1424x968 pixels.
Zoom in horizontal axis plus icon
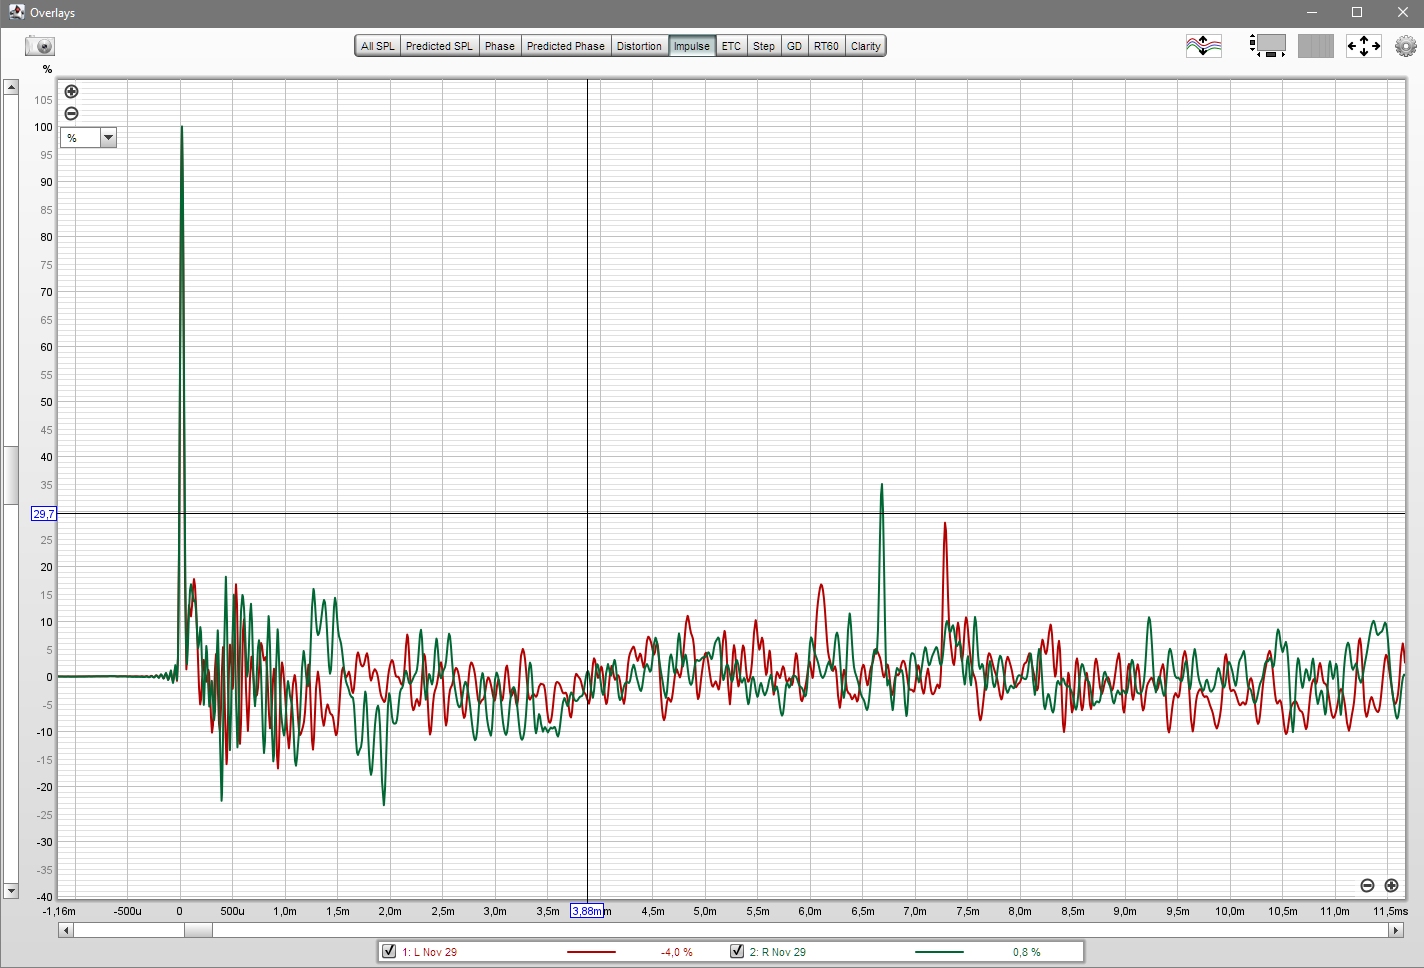(x=1391, y=886)
